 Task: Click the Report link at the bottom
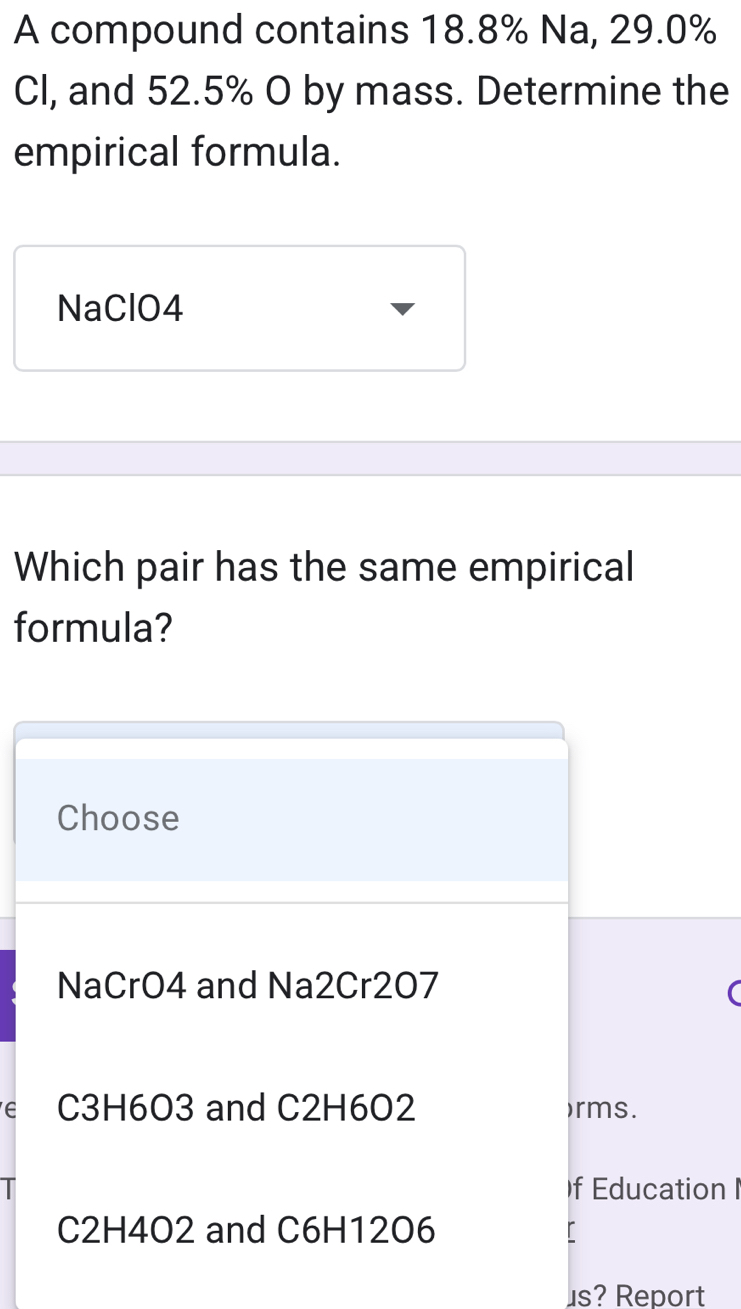coord(662,1295)
